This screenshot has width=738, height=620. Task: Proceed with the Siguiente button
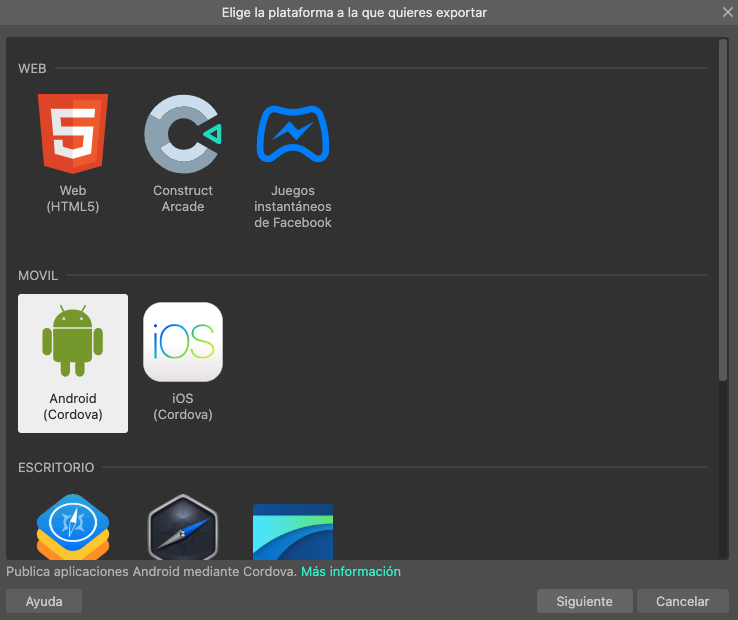coord(585,601)
